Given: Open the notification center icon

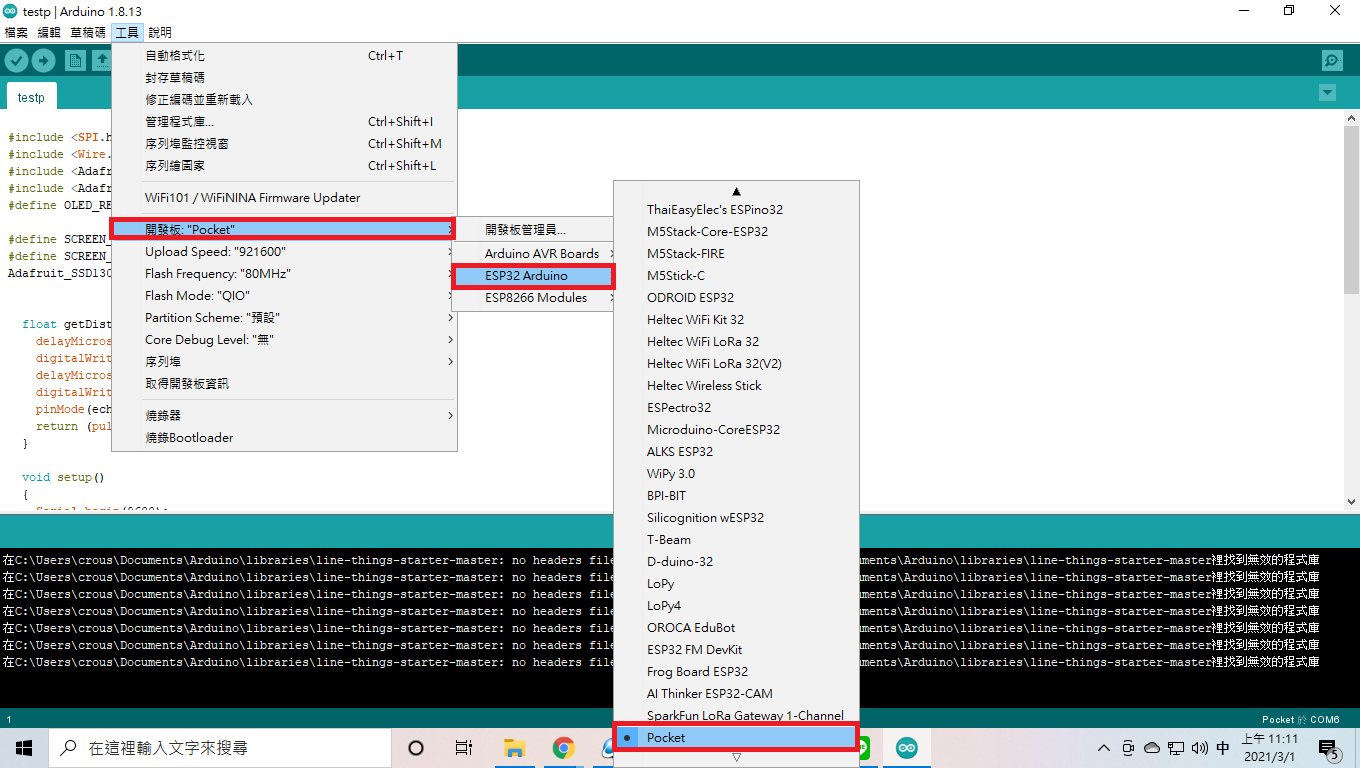Looking at the screenshot, I should point(1330,748).
